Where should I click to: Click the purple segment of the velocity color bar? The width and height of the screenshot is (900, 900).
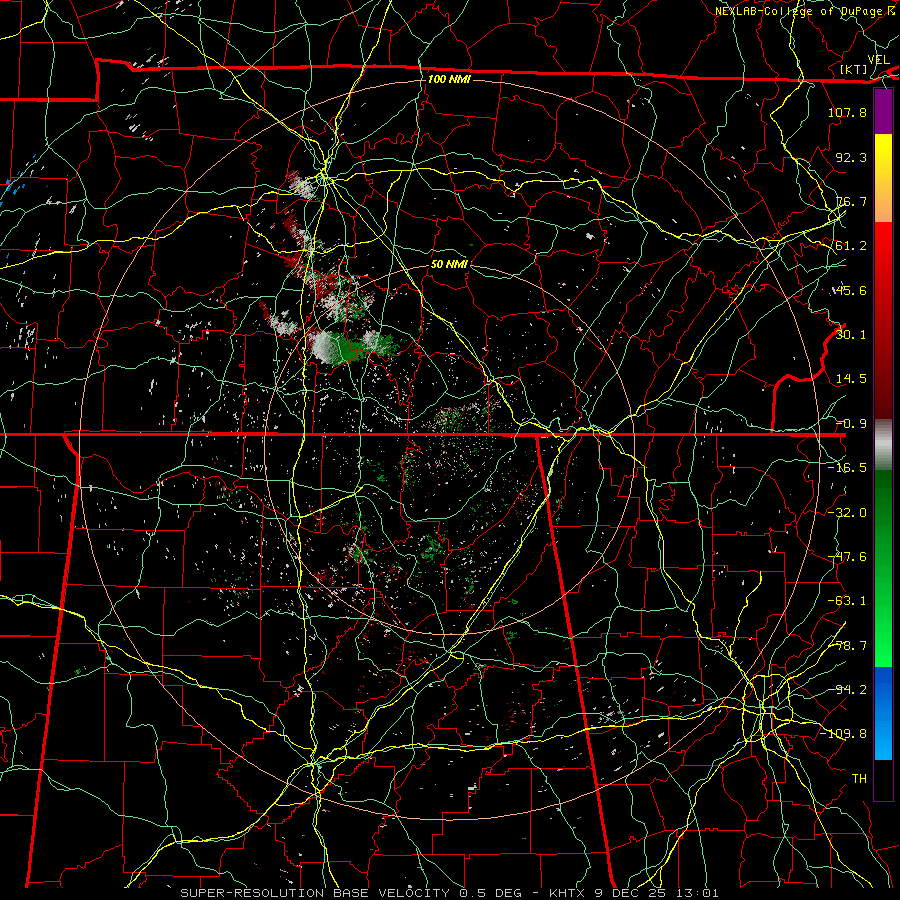coord(883,112)
